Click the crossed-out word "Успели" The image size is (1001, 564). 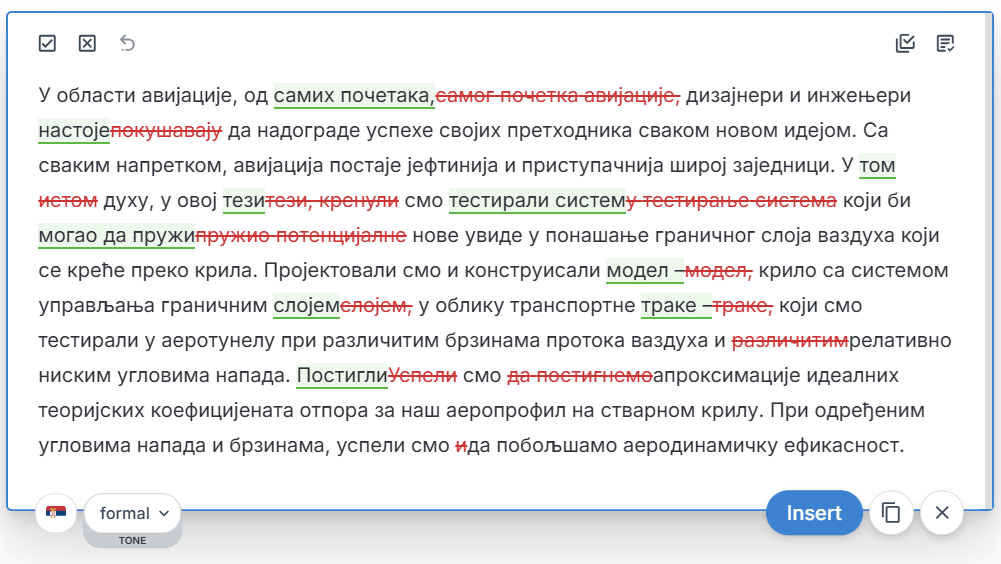423,376
